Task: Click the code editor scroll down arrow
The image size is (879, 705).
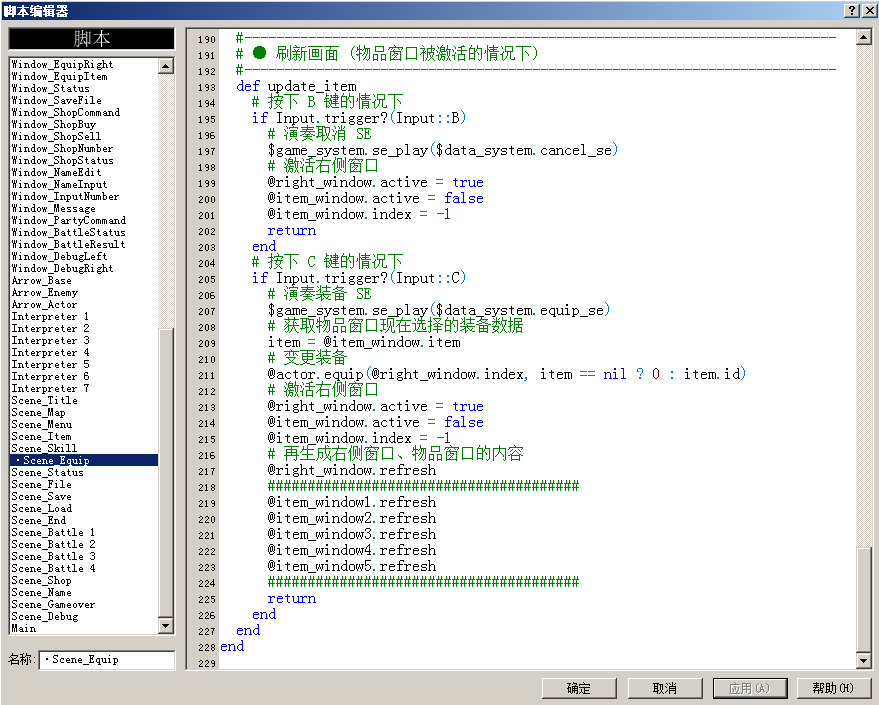Action: click(864, 661)
